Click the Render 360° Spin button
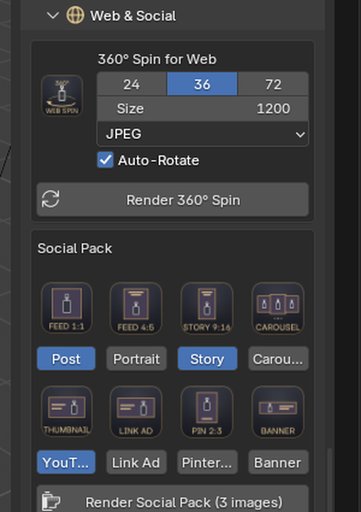The image size is (361, 512). click(x=173, y=200)
